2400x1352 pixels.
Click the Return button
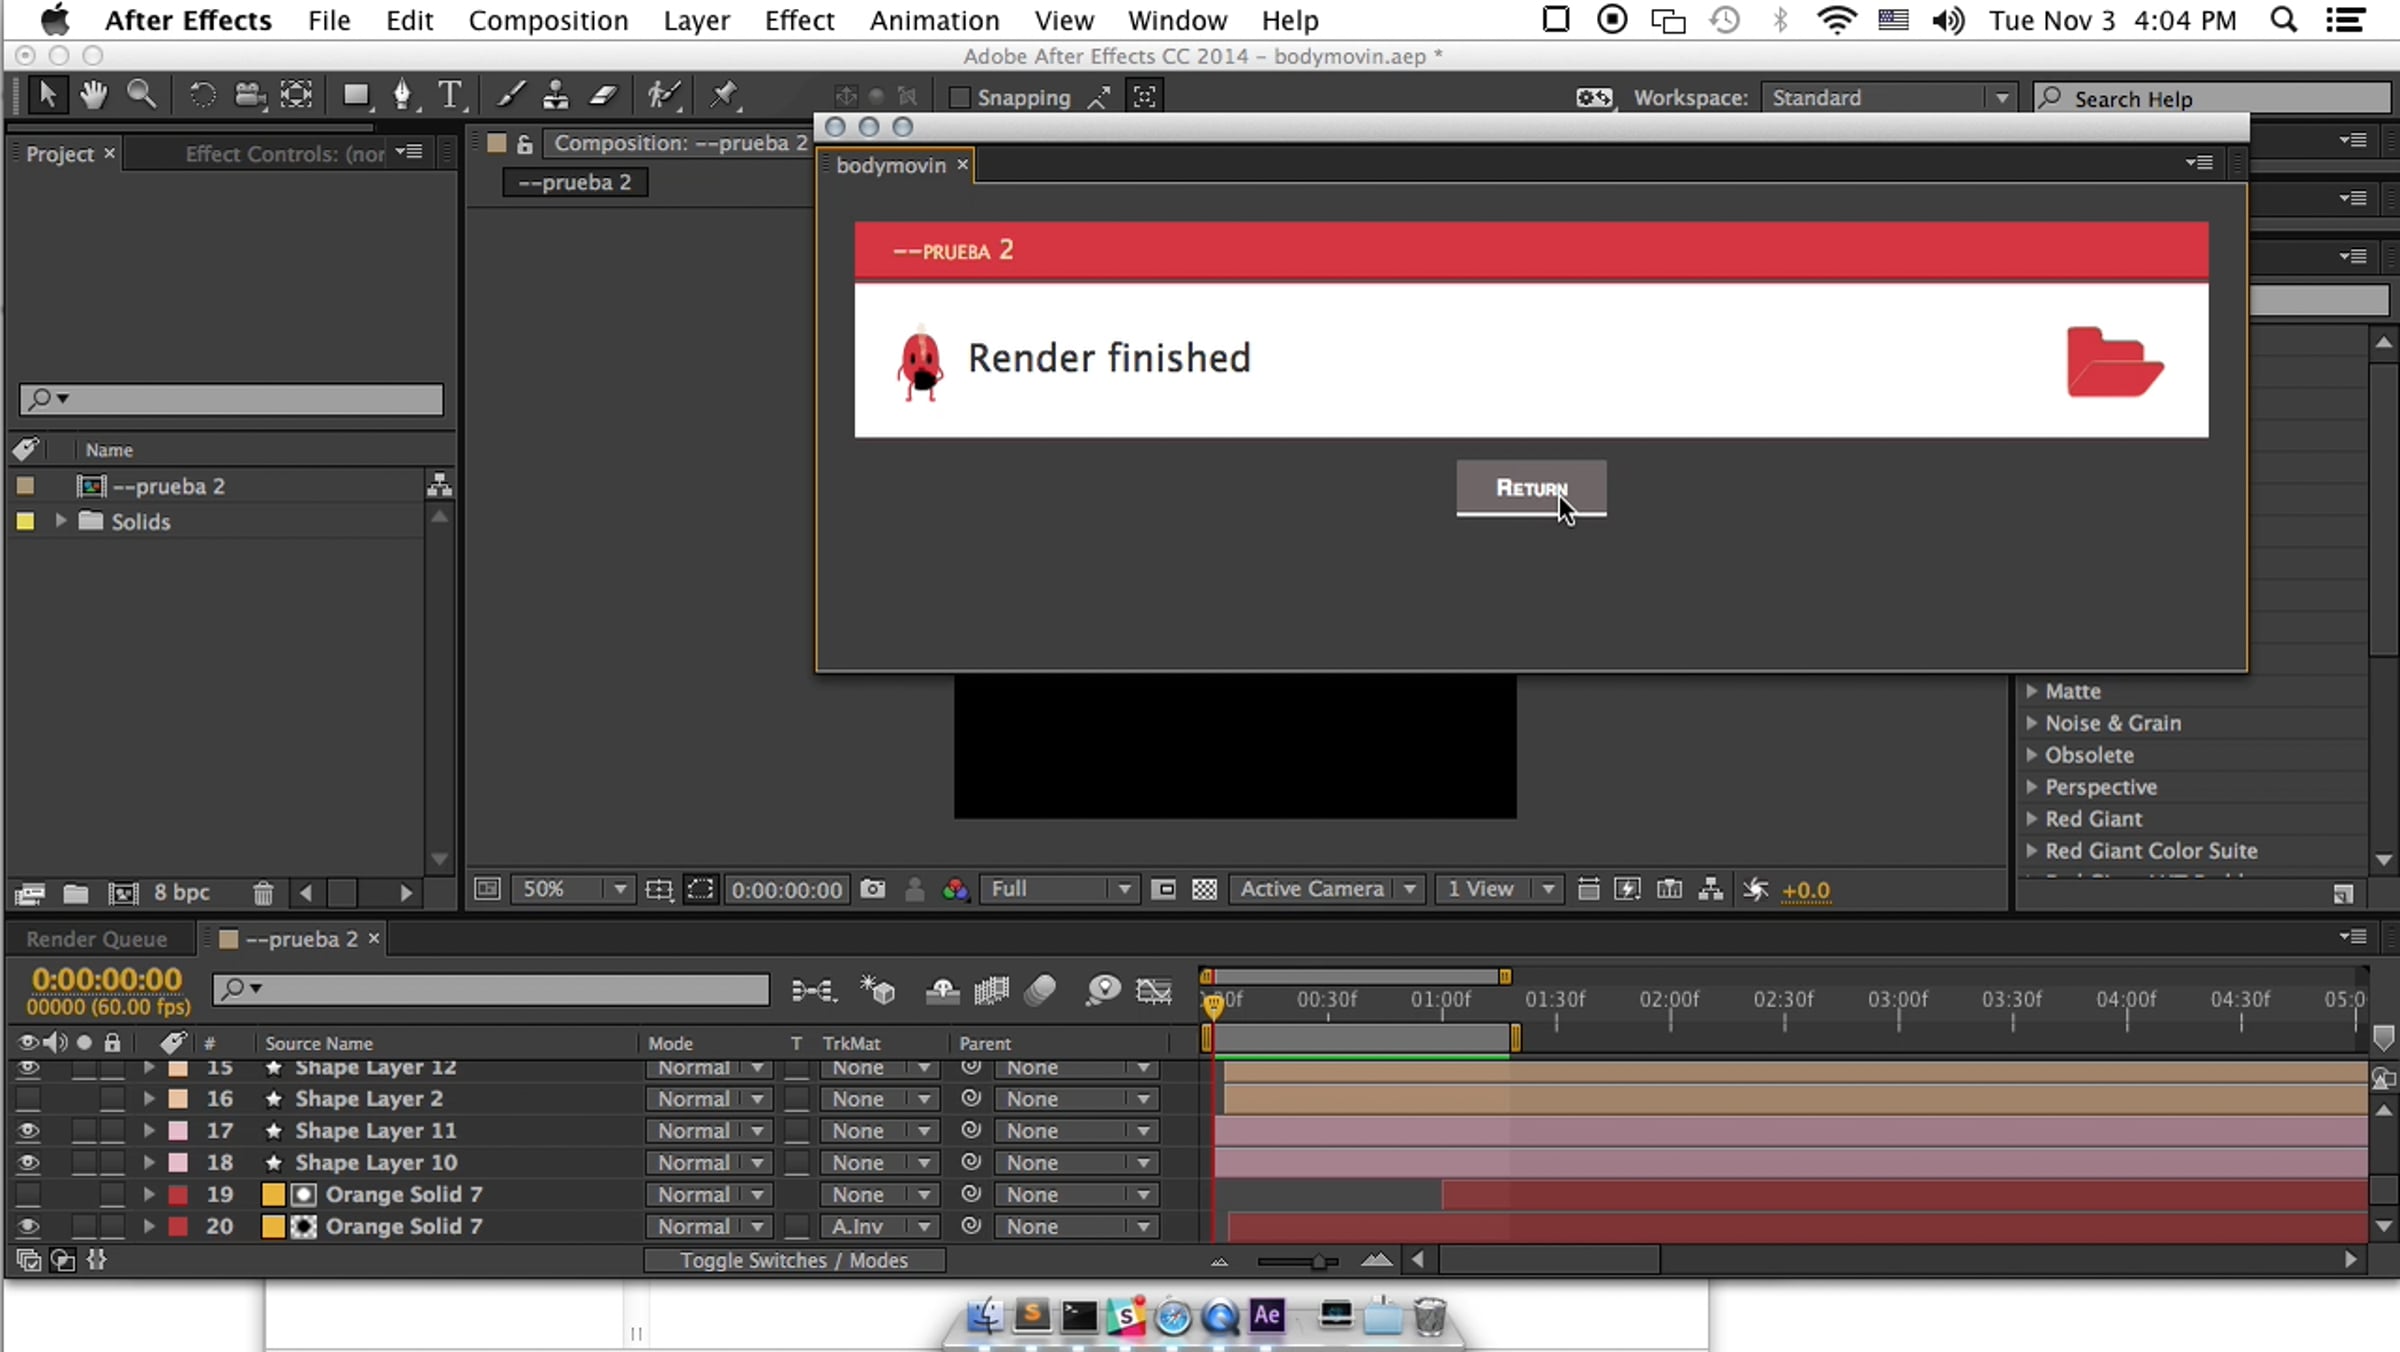(1530, 488)
